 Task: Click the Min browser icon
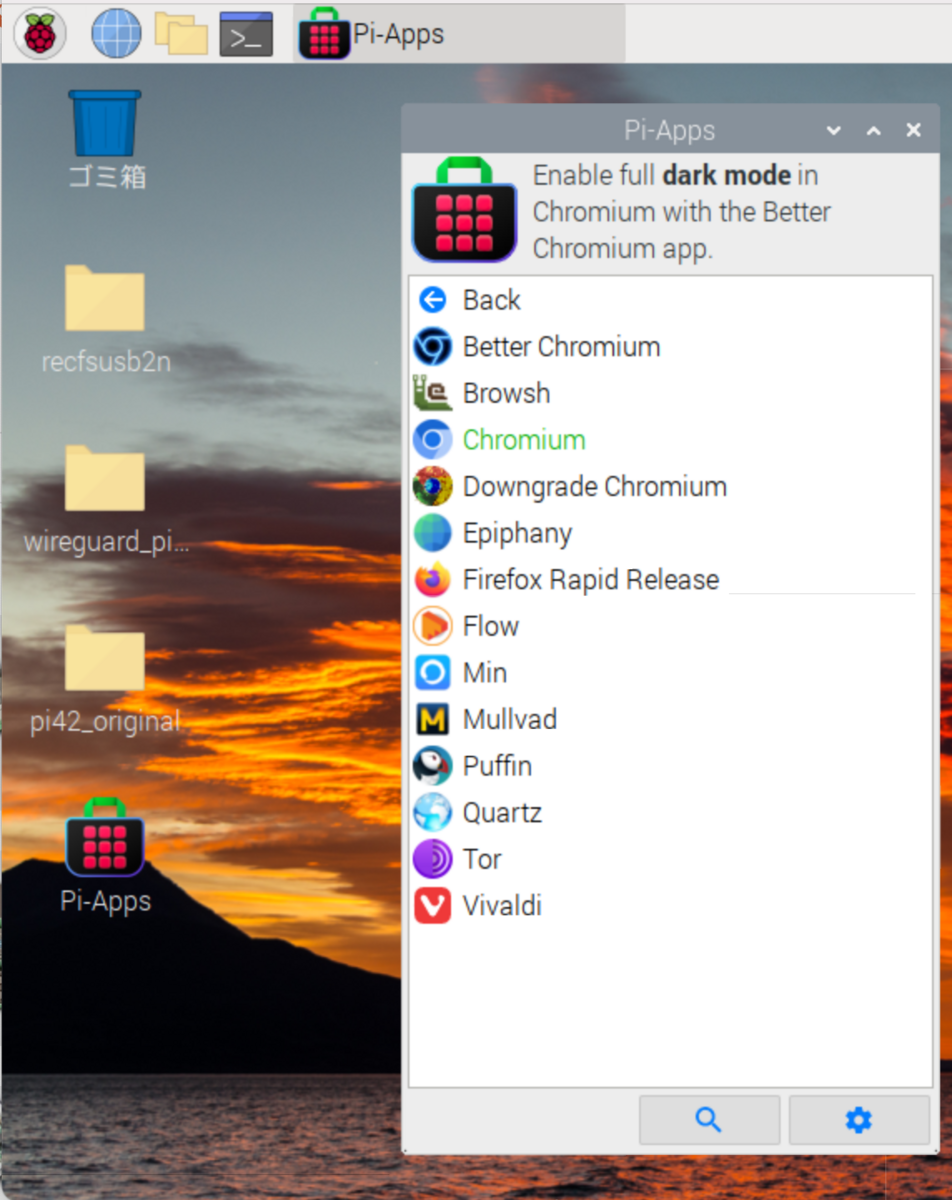coord(432,673)
